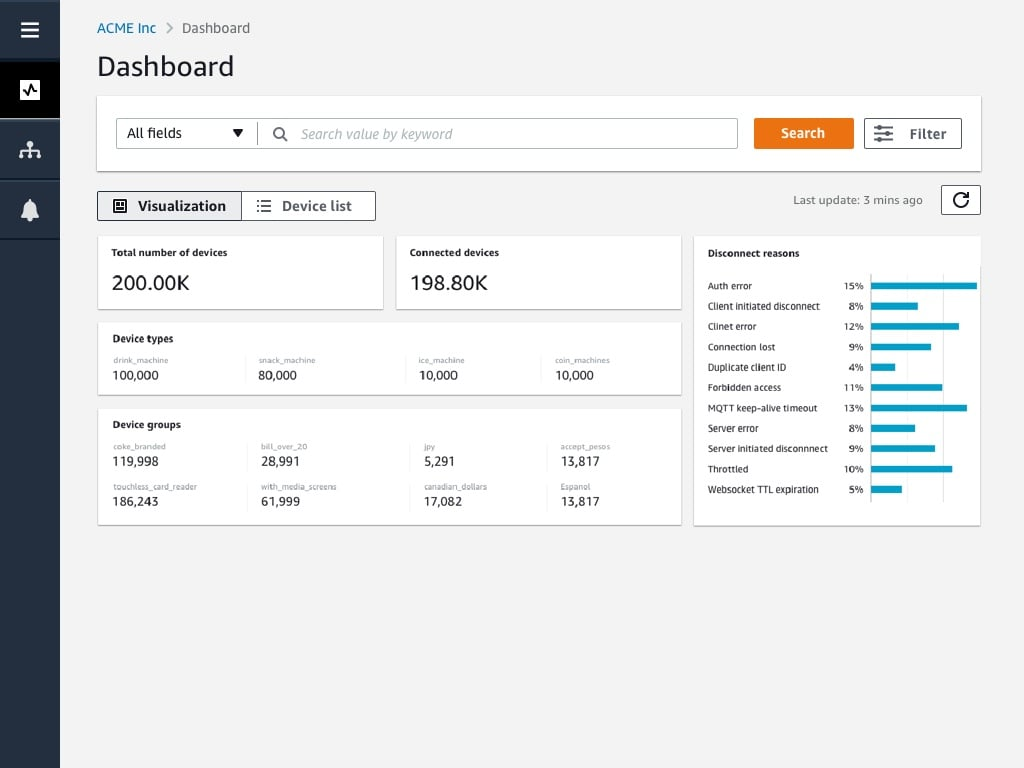The image size is (1024, 768).
Task: Select the Device list view icon
Action: click(263, 206)
